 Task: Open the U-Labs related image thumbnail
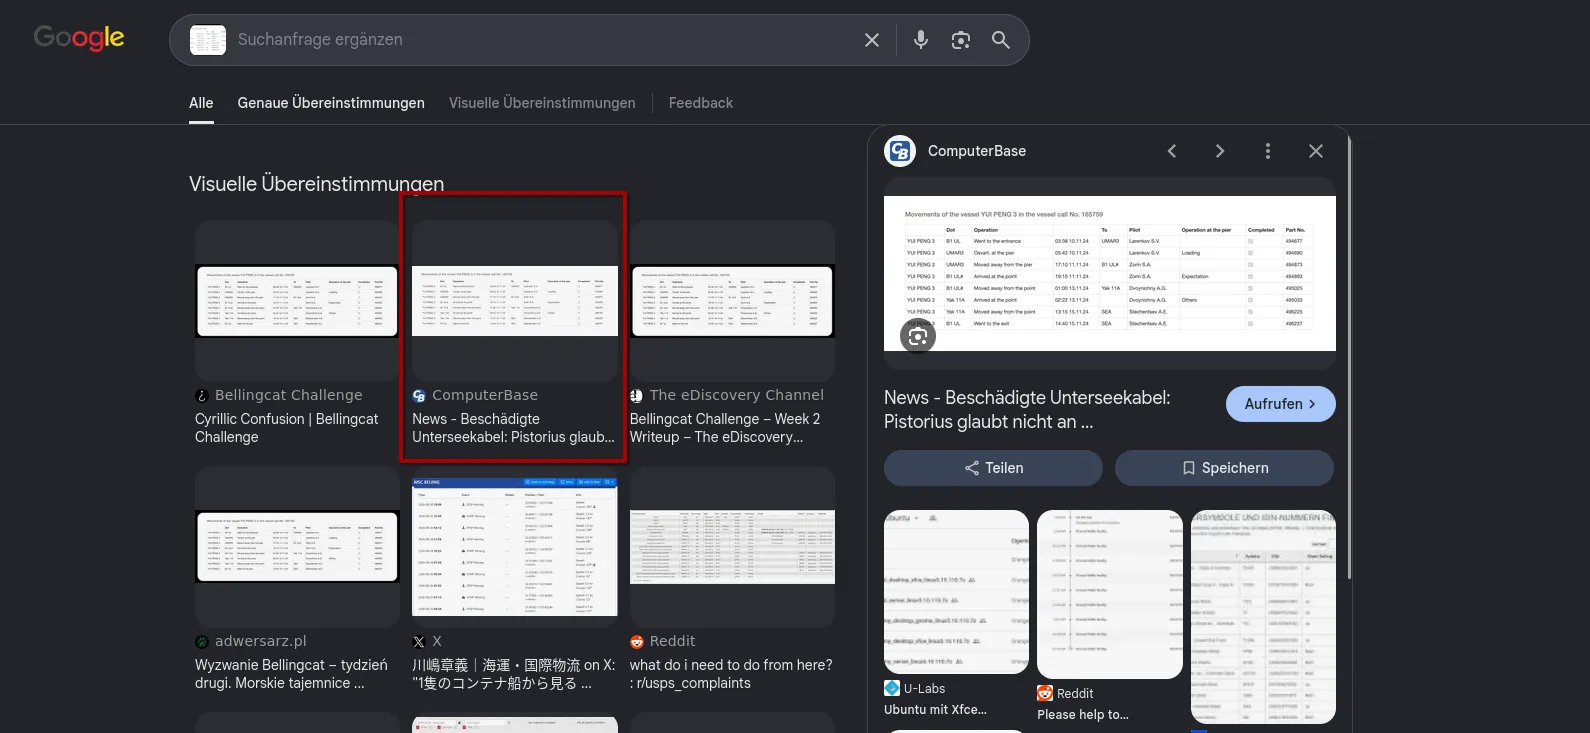[x=956, y=592]
